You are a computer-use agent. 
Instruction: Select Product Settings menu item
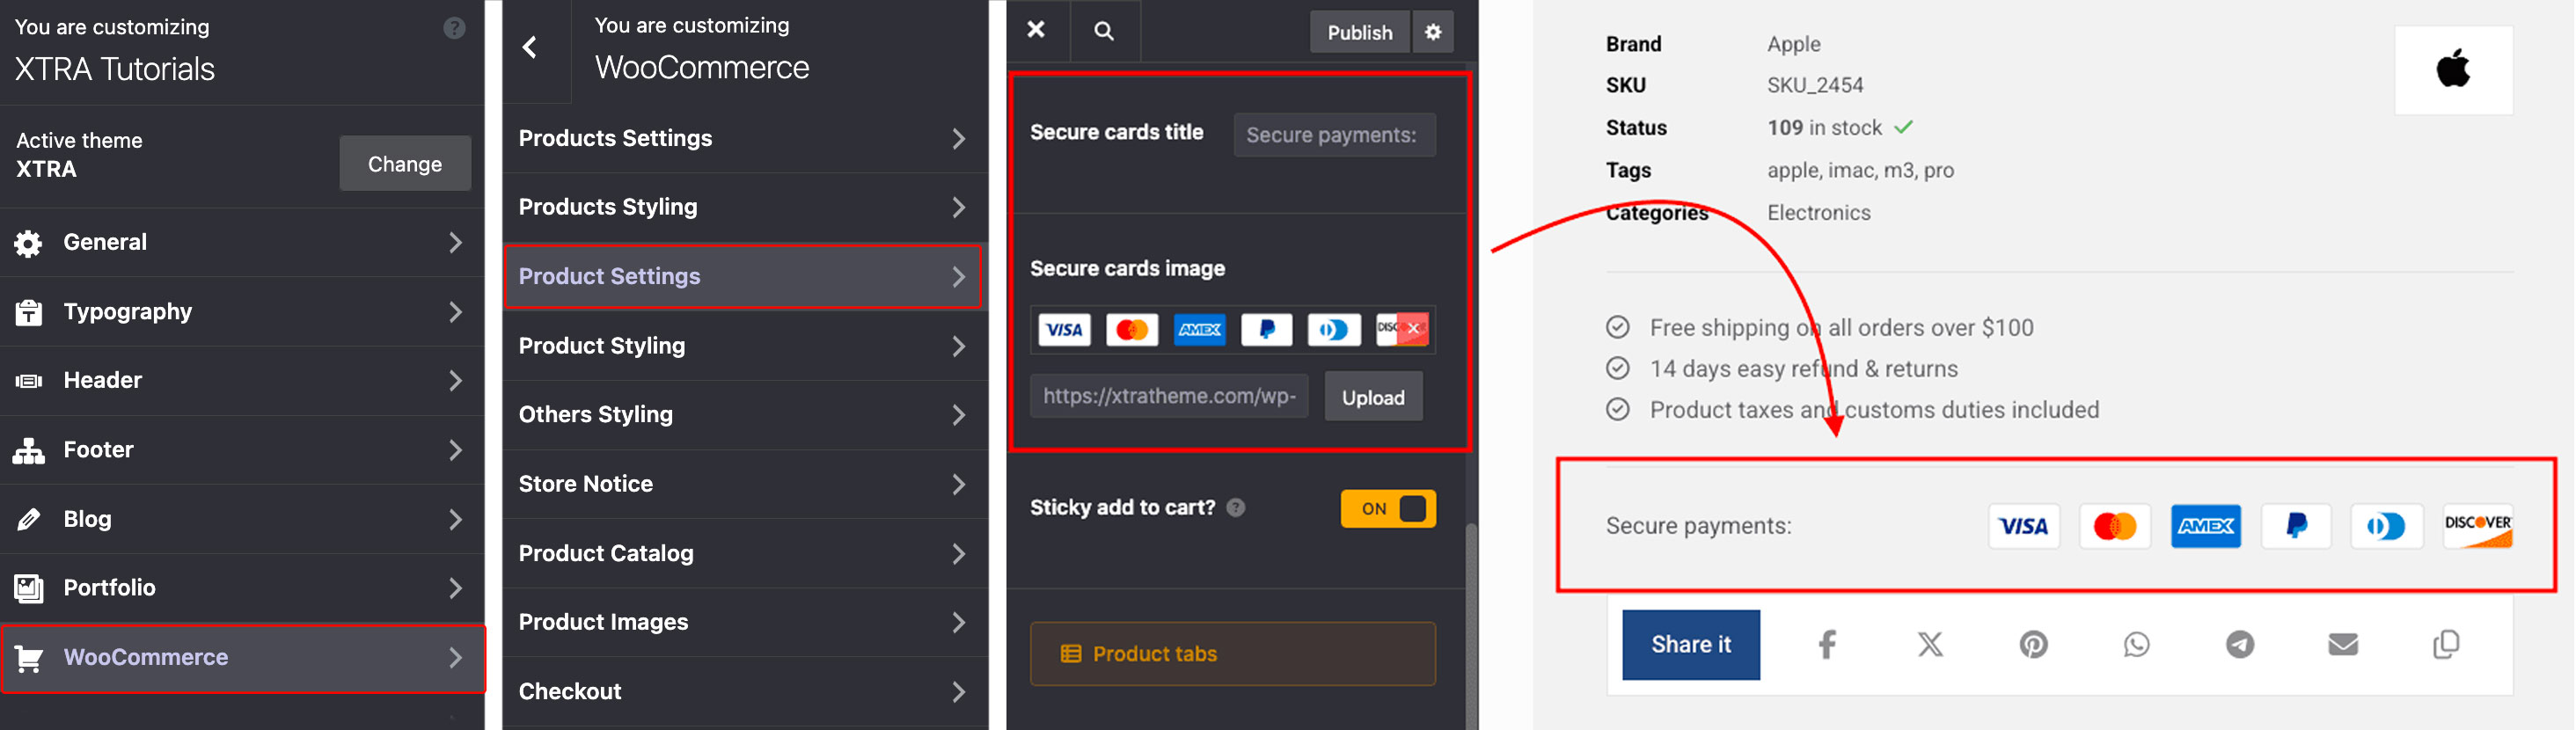click(742, 277)
